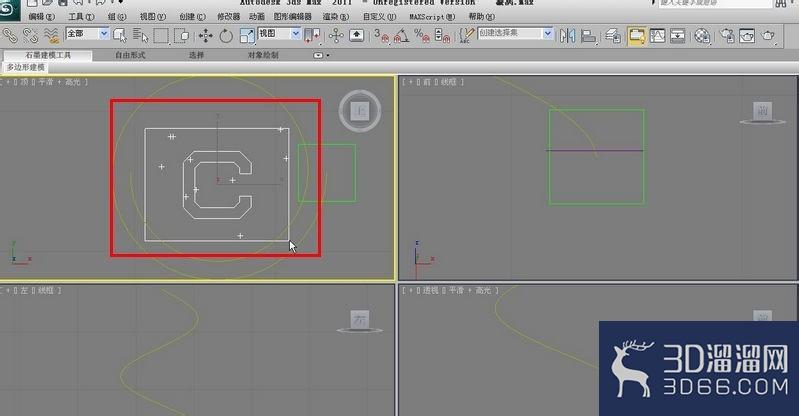Click the Unlink Selection broken-chain icon
This screenshot has width=799, height=416.
pos(31,35)
